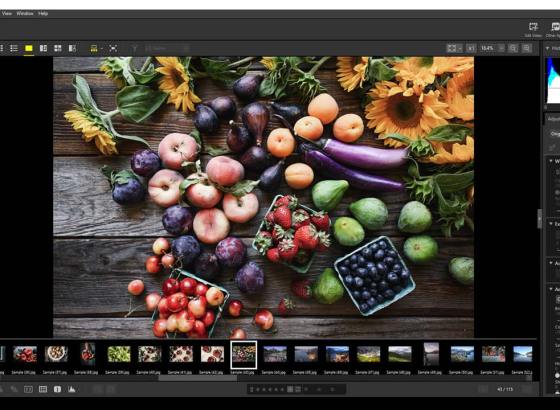Select the bowl of nuts thumbnail
This screenshot has height=410, width=560.
point(56,354)
